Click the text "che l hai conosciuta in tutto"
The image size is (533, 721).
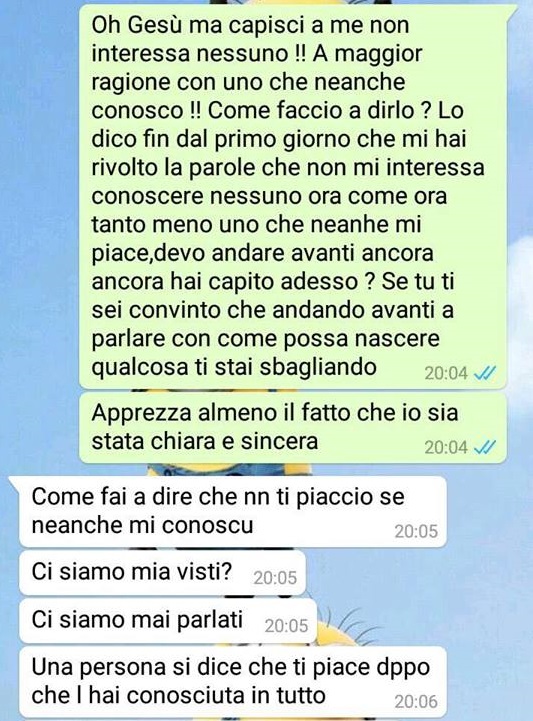178,696
